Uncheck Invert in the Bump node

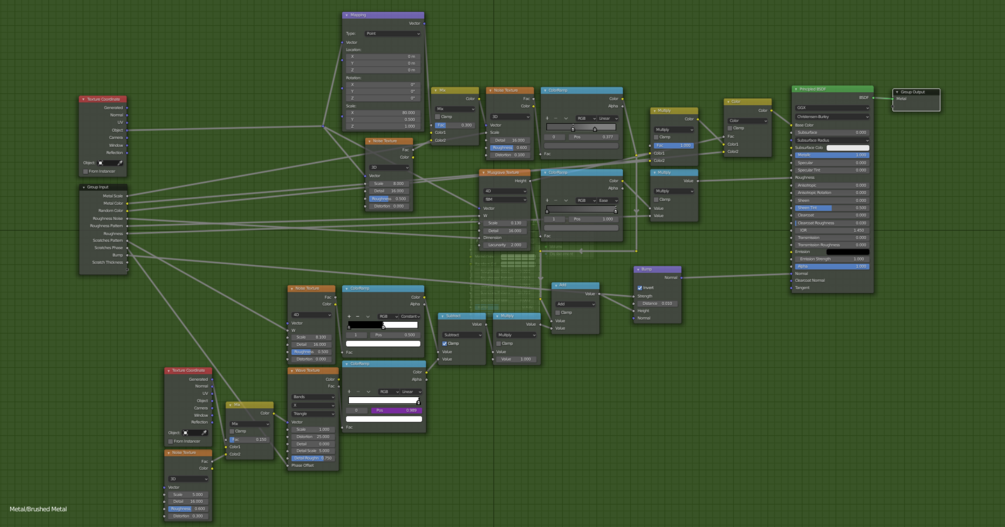coord(640,288)
